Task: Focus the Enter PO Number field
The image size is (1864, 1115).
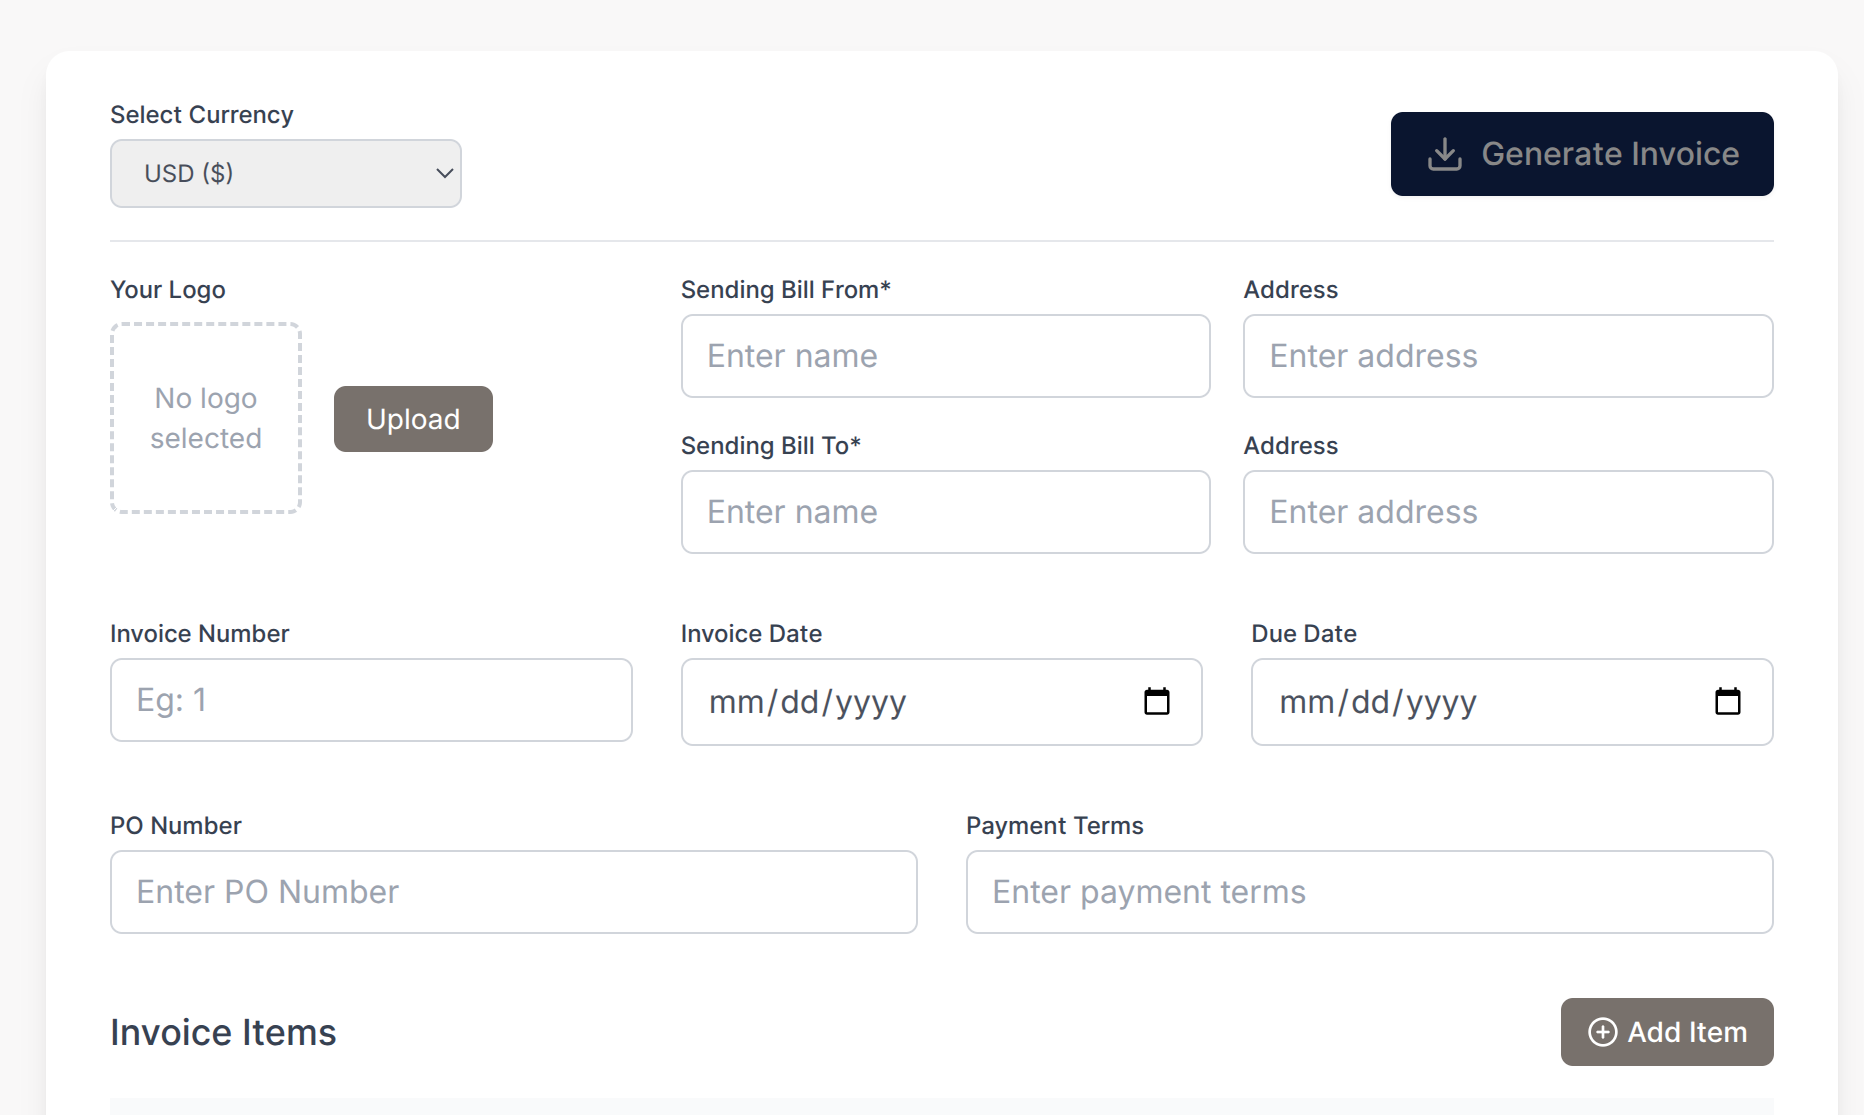Action: click(x=513, y=892)
